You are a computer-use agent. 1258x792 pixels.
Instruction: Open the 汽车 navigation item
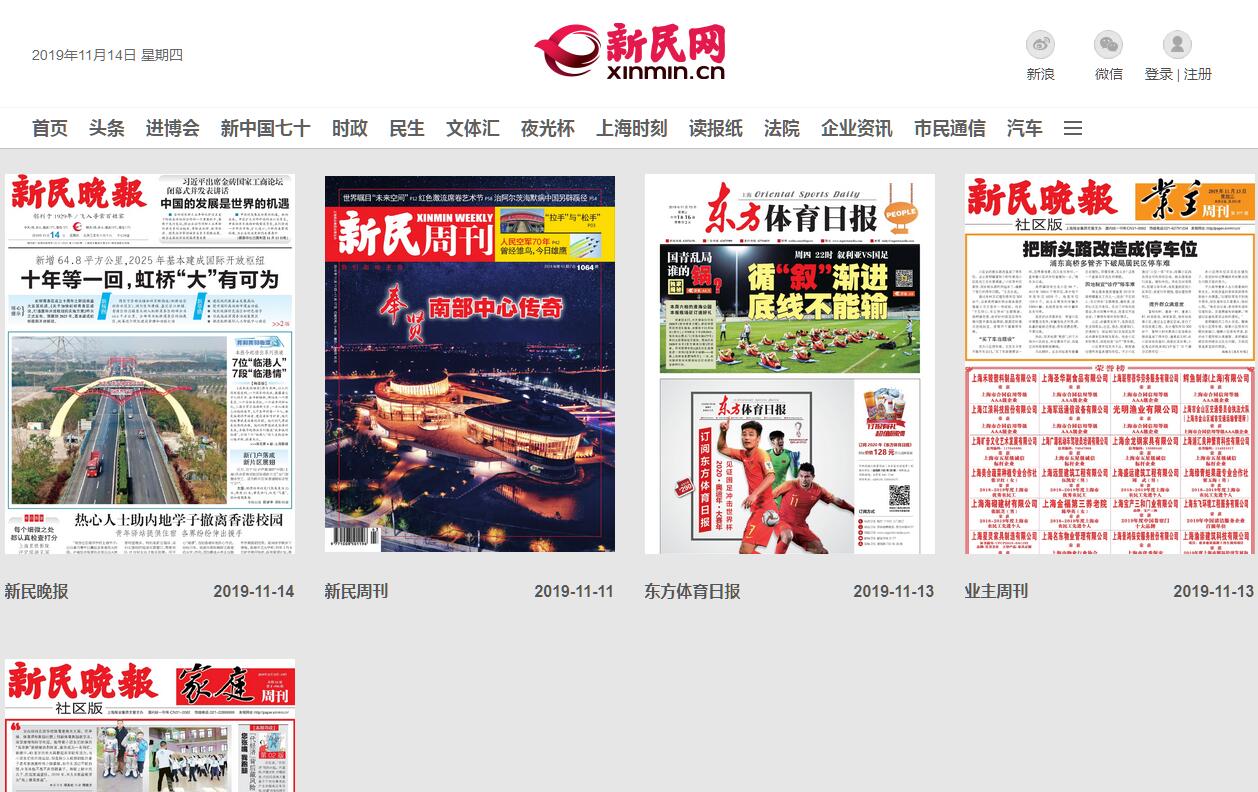click(1024, 128)
